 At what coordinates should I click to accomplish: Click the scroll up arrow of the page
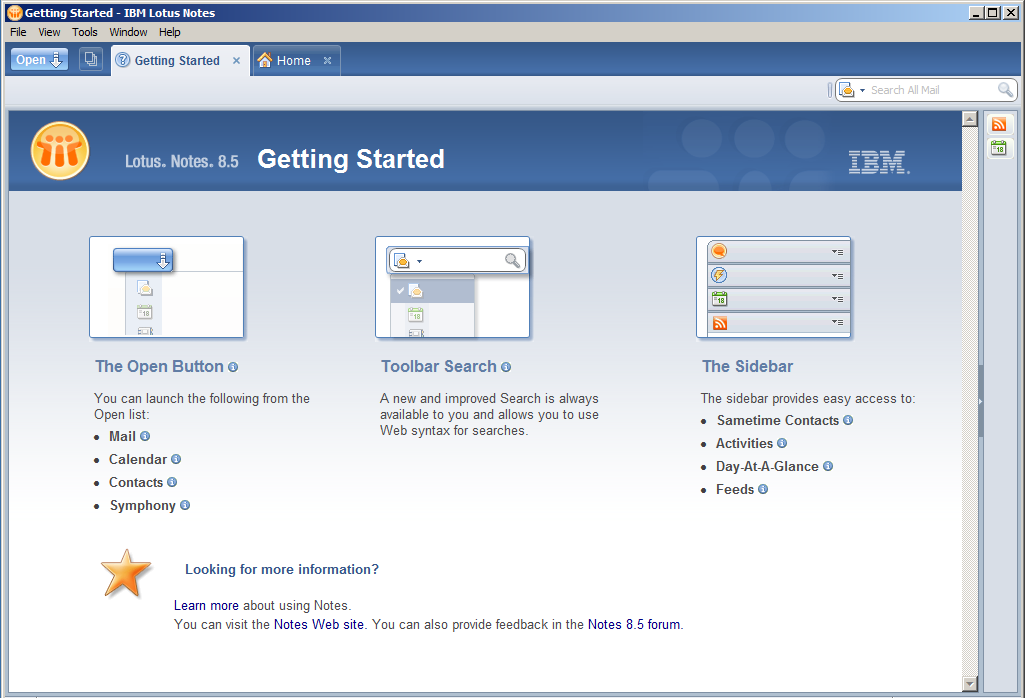[x=970, y=119]
